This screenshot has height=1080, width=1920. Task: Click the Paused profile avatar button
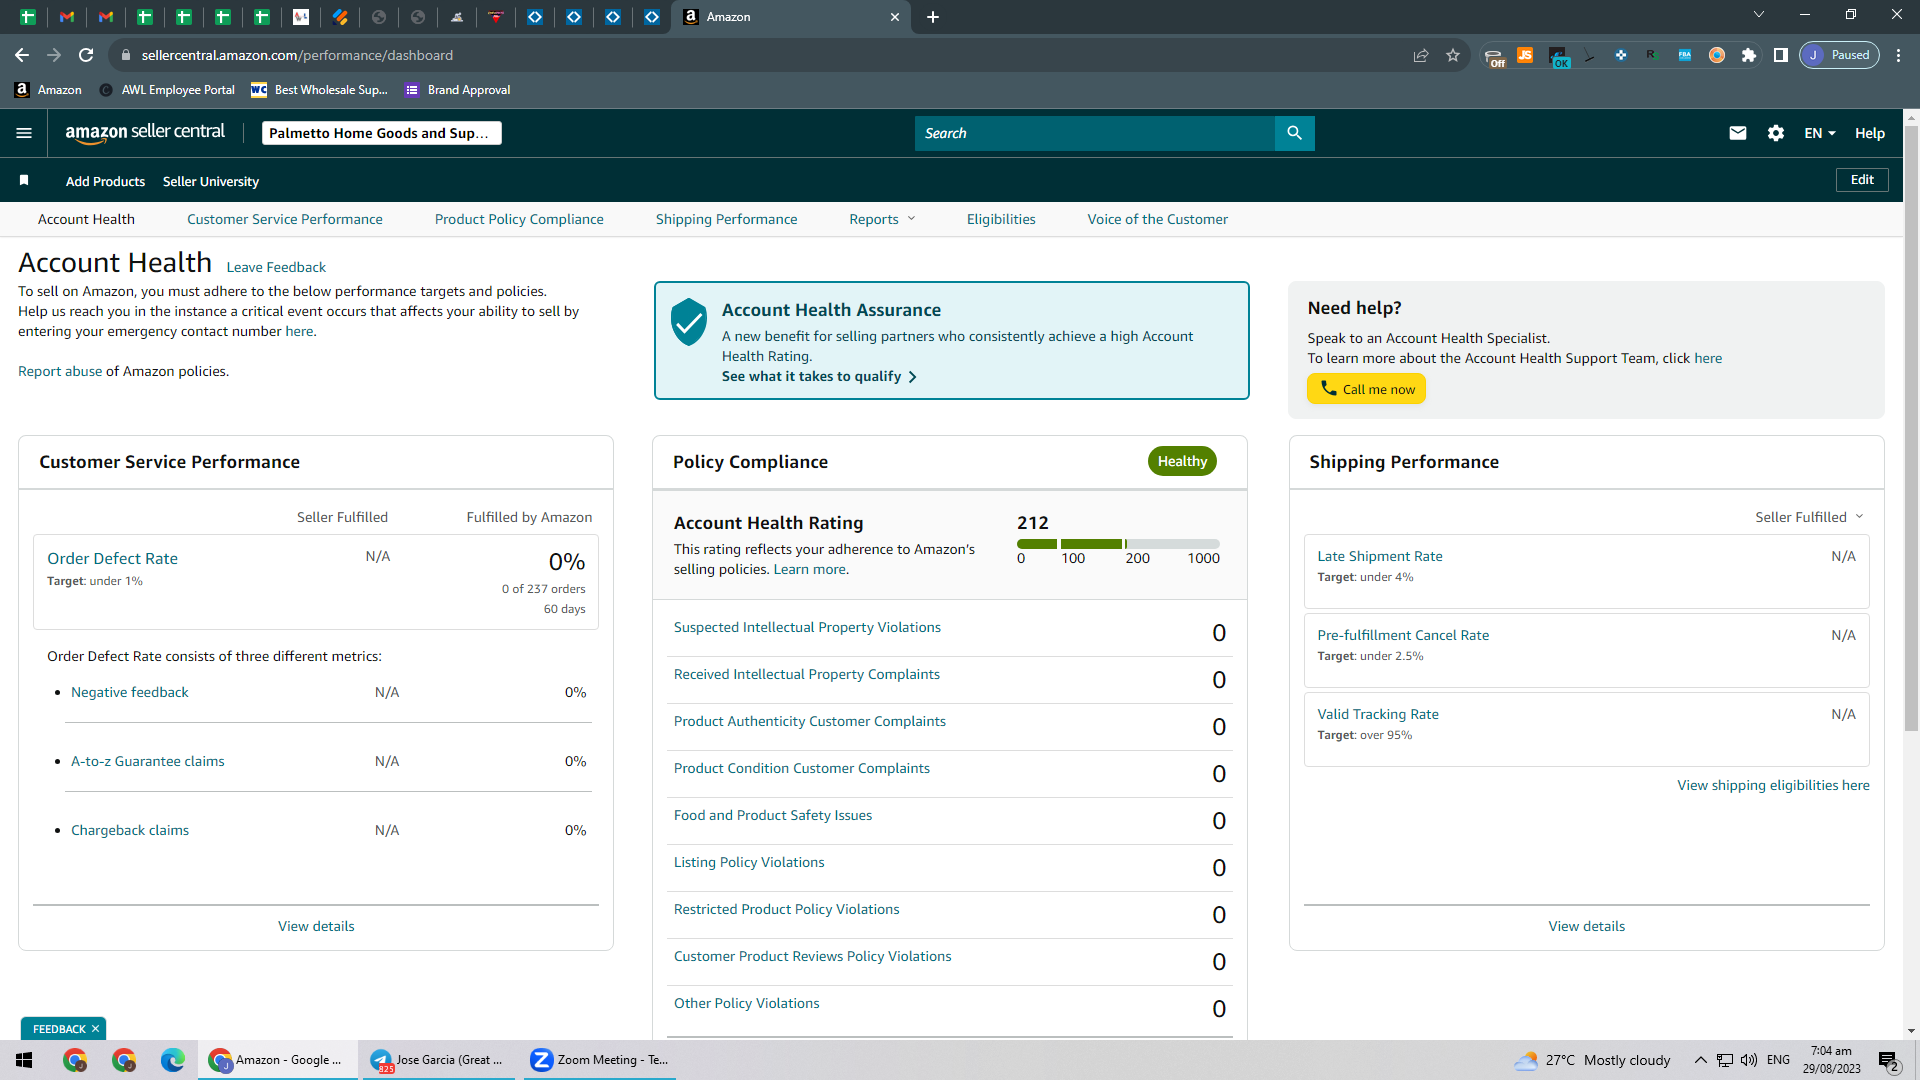tap(1840, 55)
